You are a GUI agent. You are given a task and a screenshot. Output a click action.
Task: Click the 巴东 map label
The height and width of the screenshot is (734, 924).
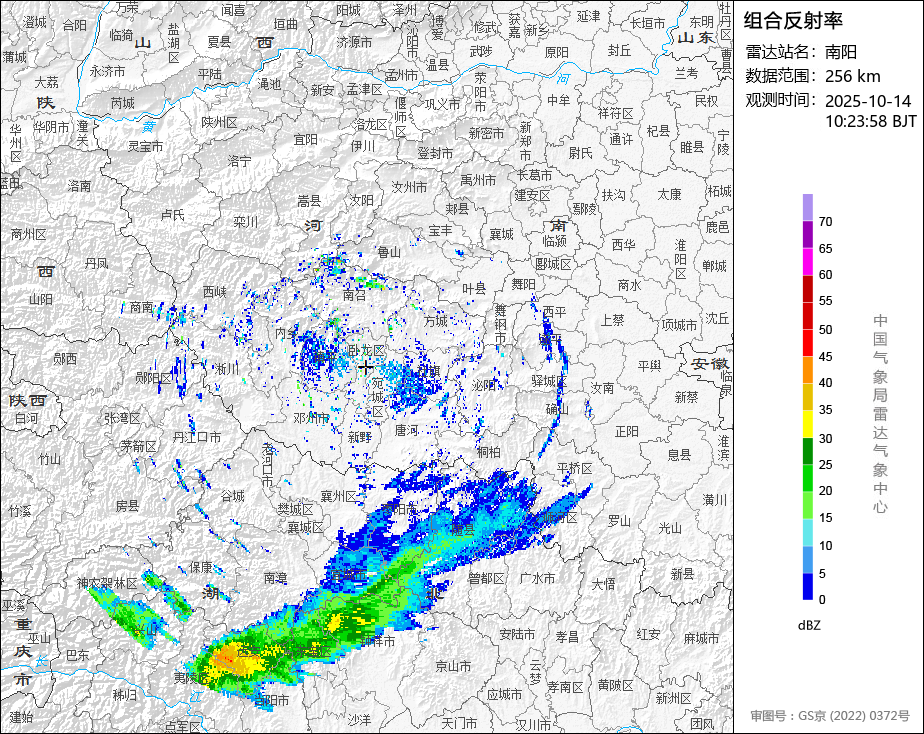pos(78,654)
